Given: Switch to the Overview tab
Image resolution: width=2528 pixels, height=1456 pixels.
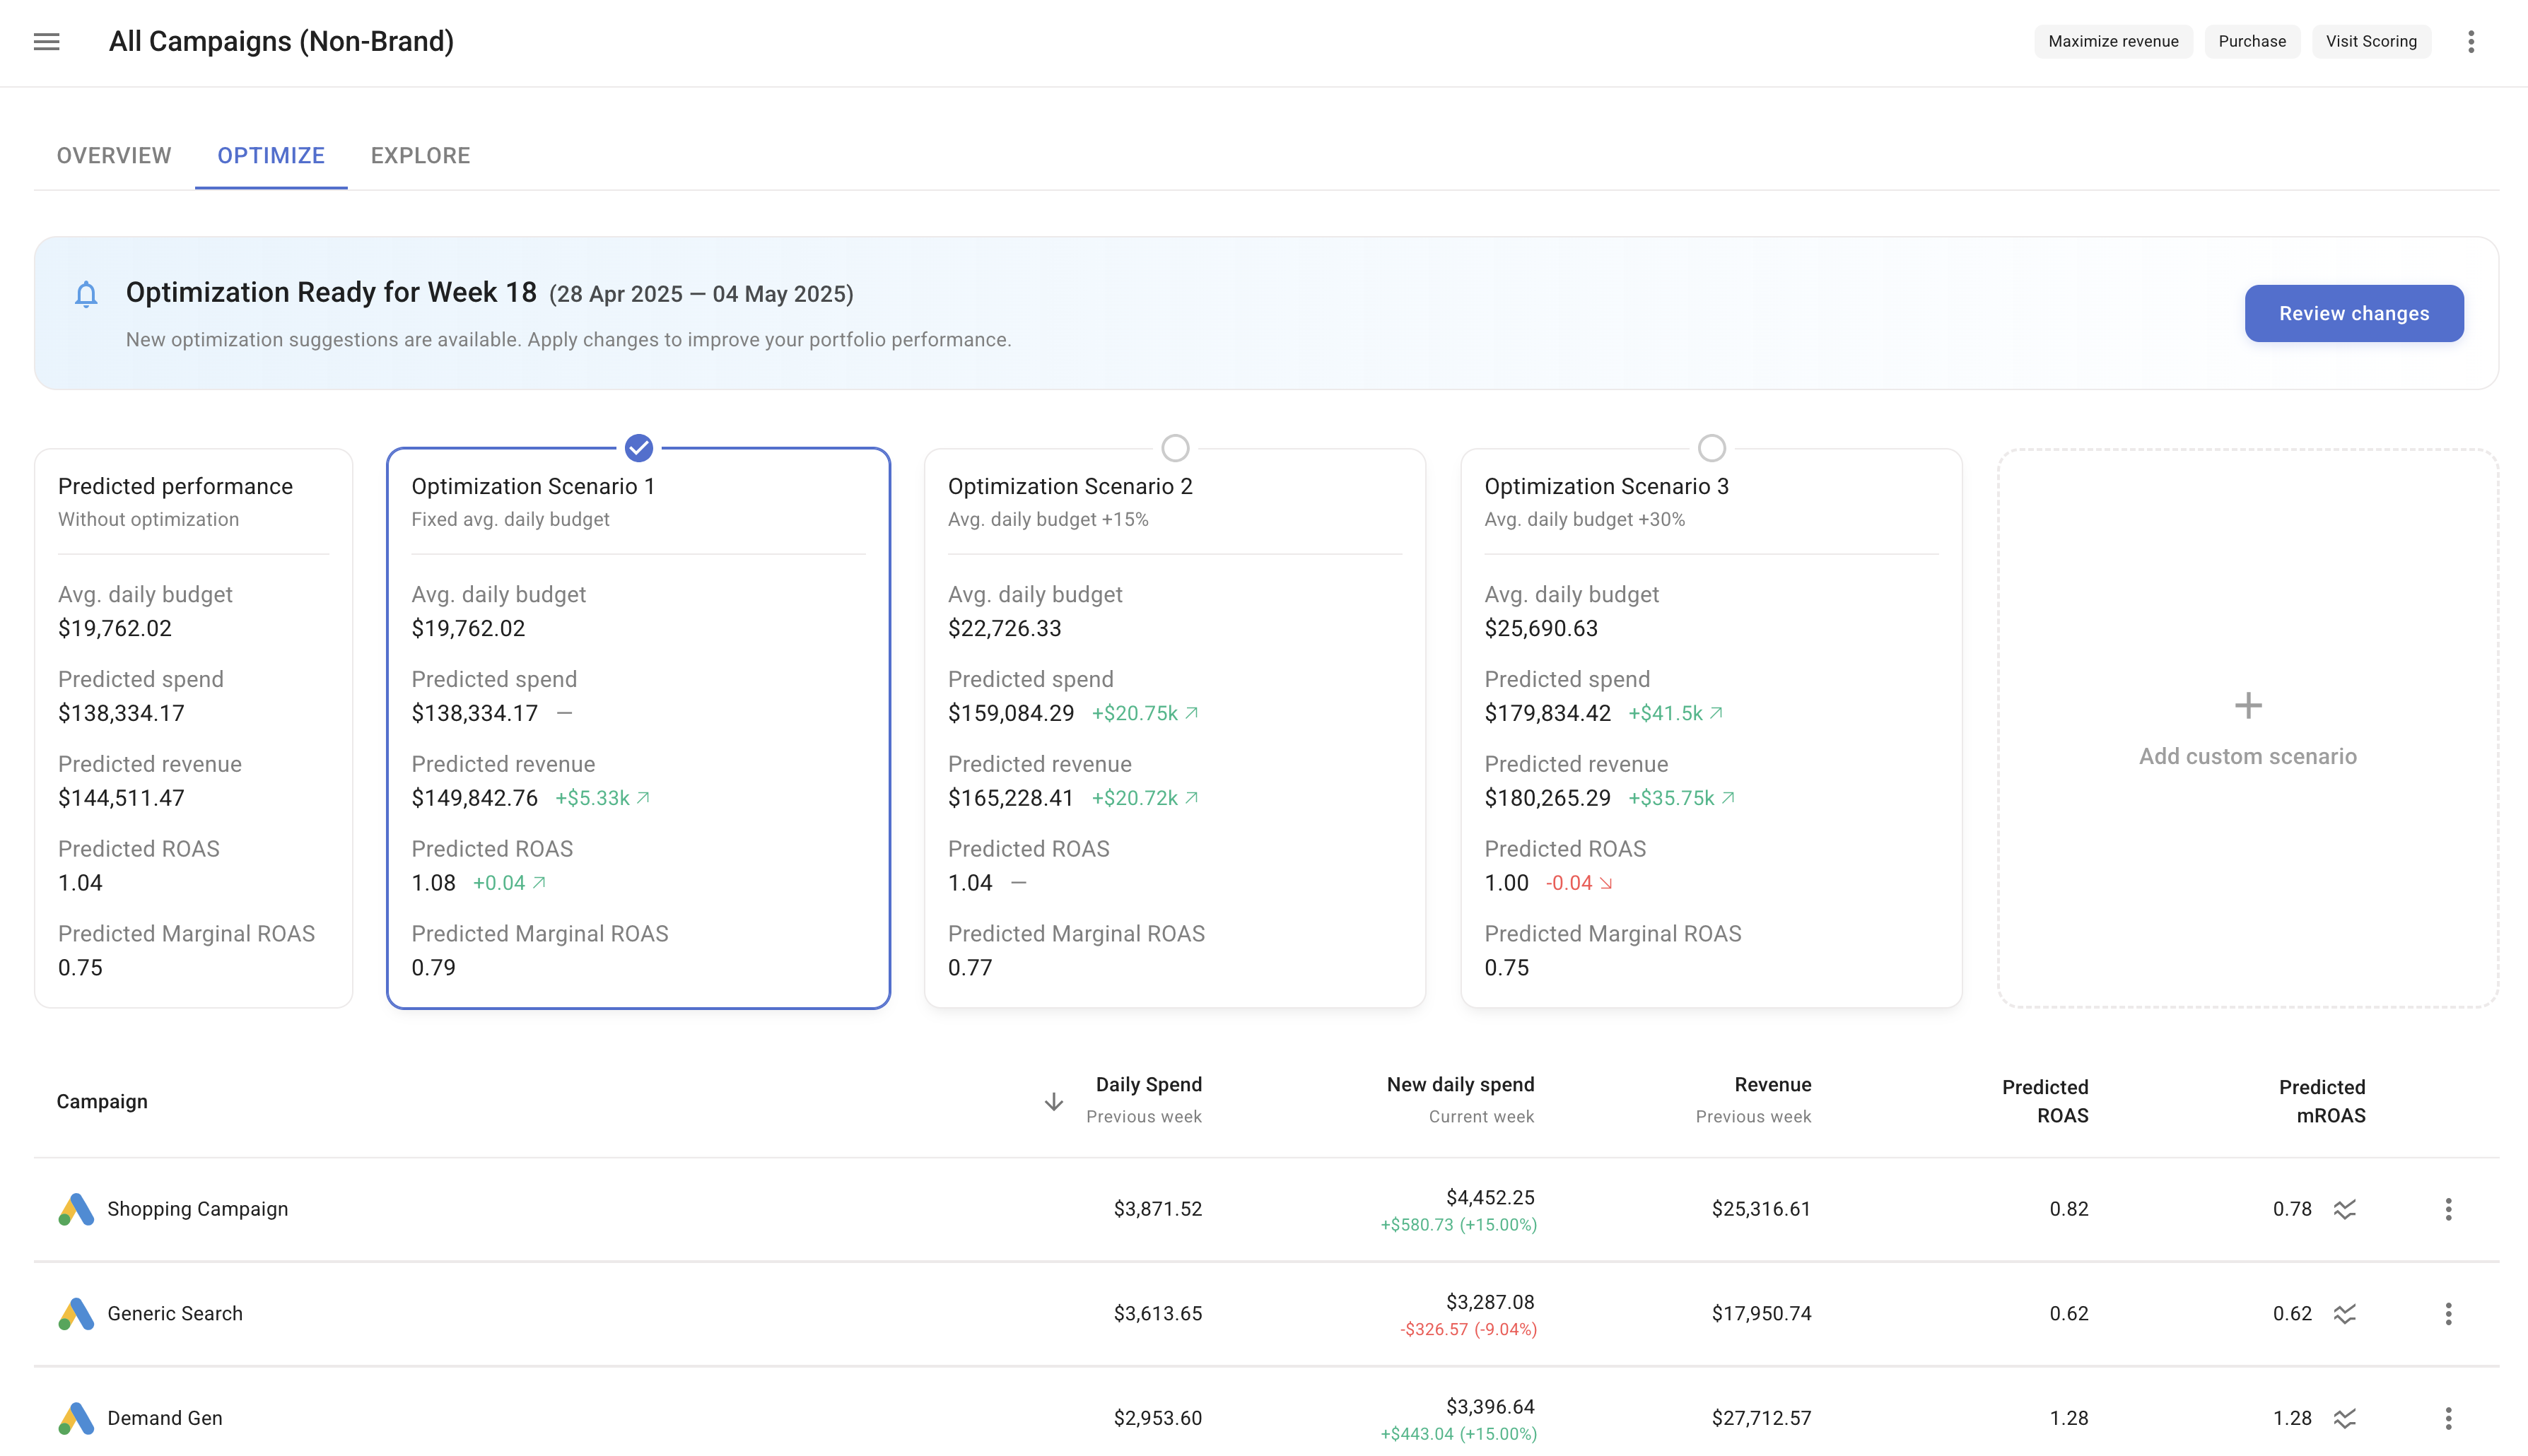Looking at the screenshot, I should pos(114,155).
